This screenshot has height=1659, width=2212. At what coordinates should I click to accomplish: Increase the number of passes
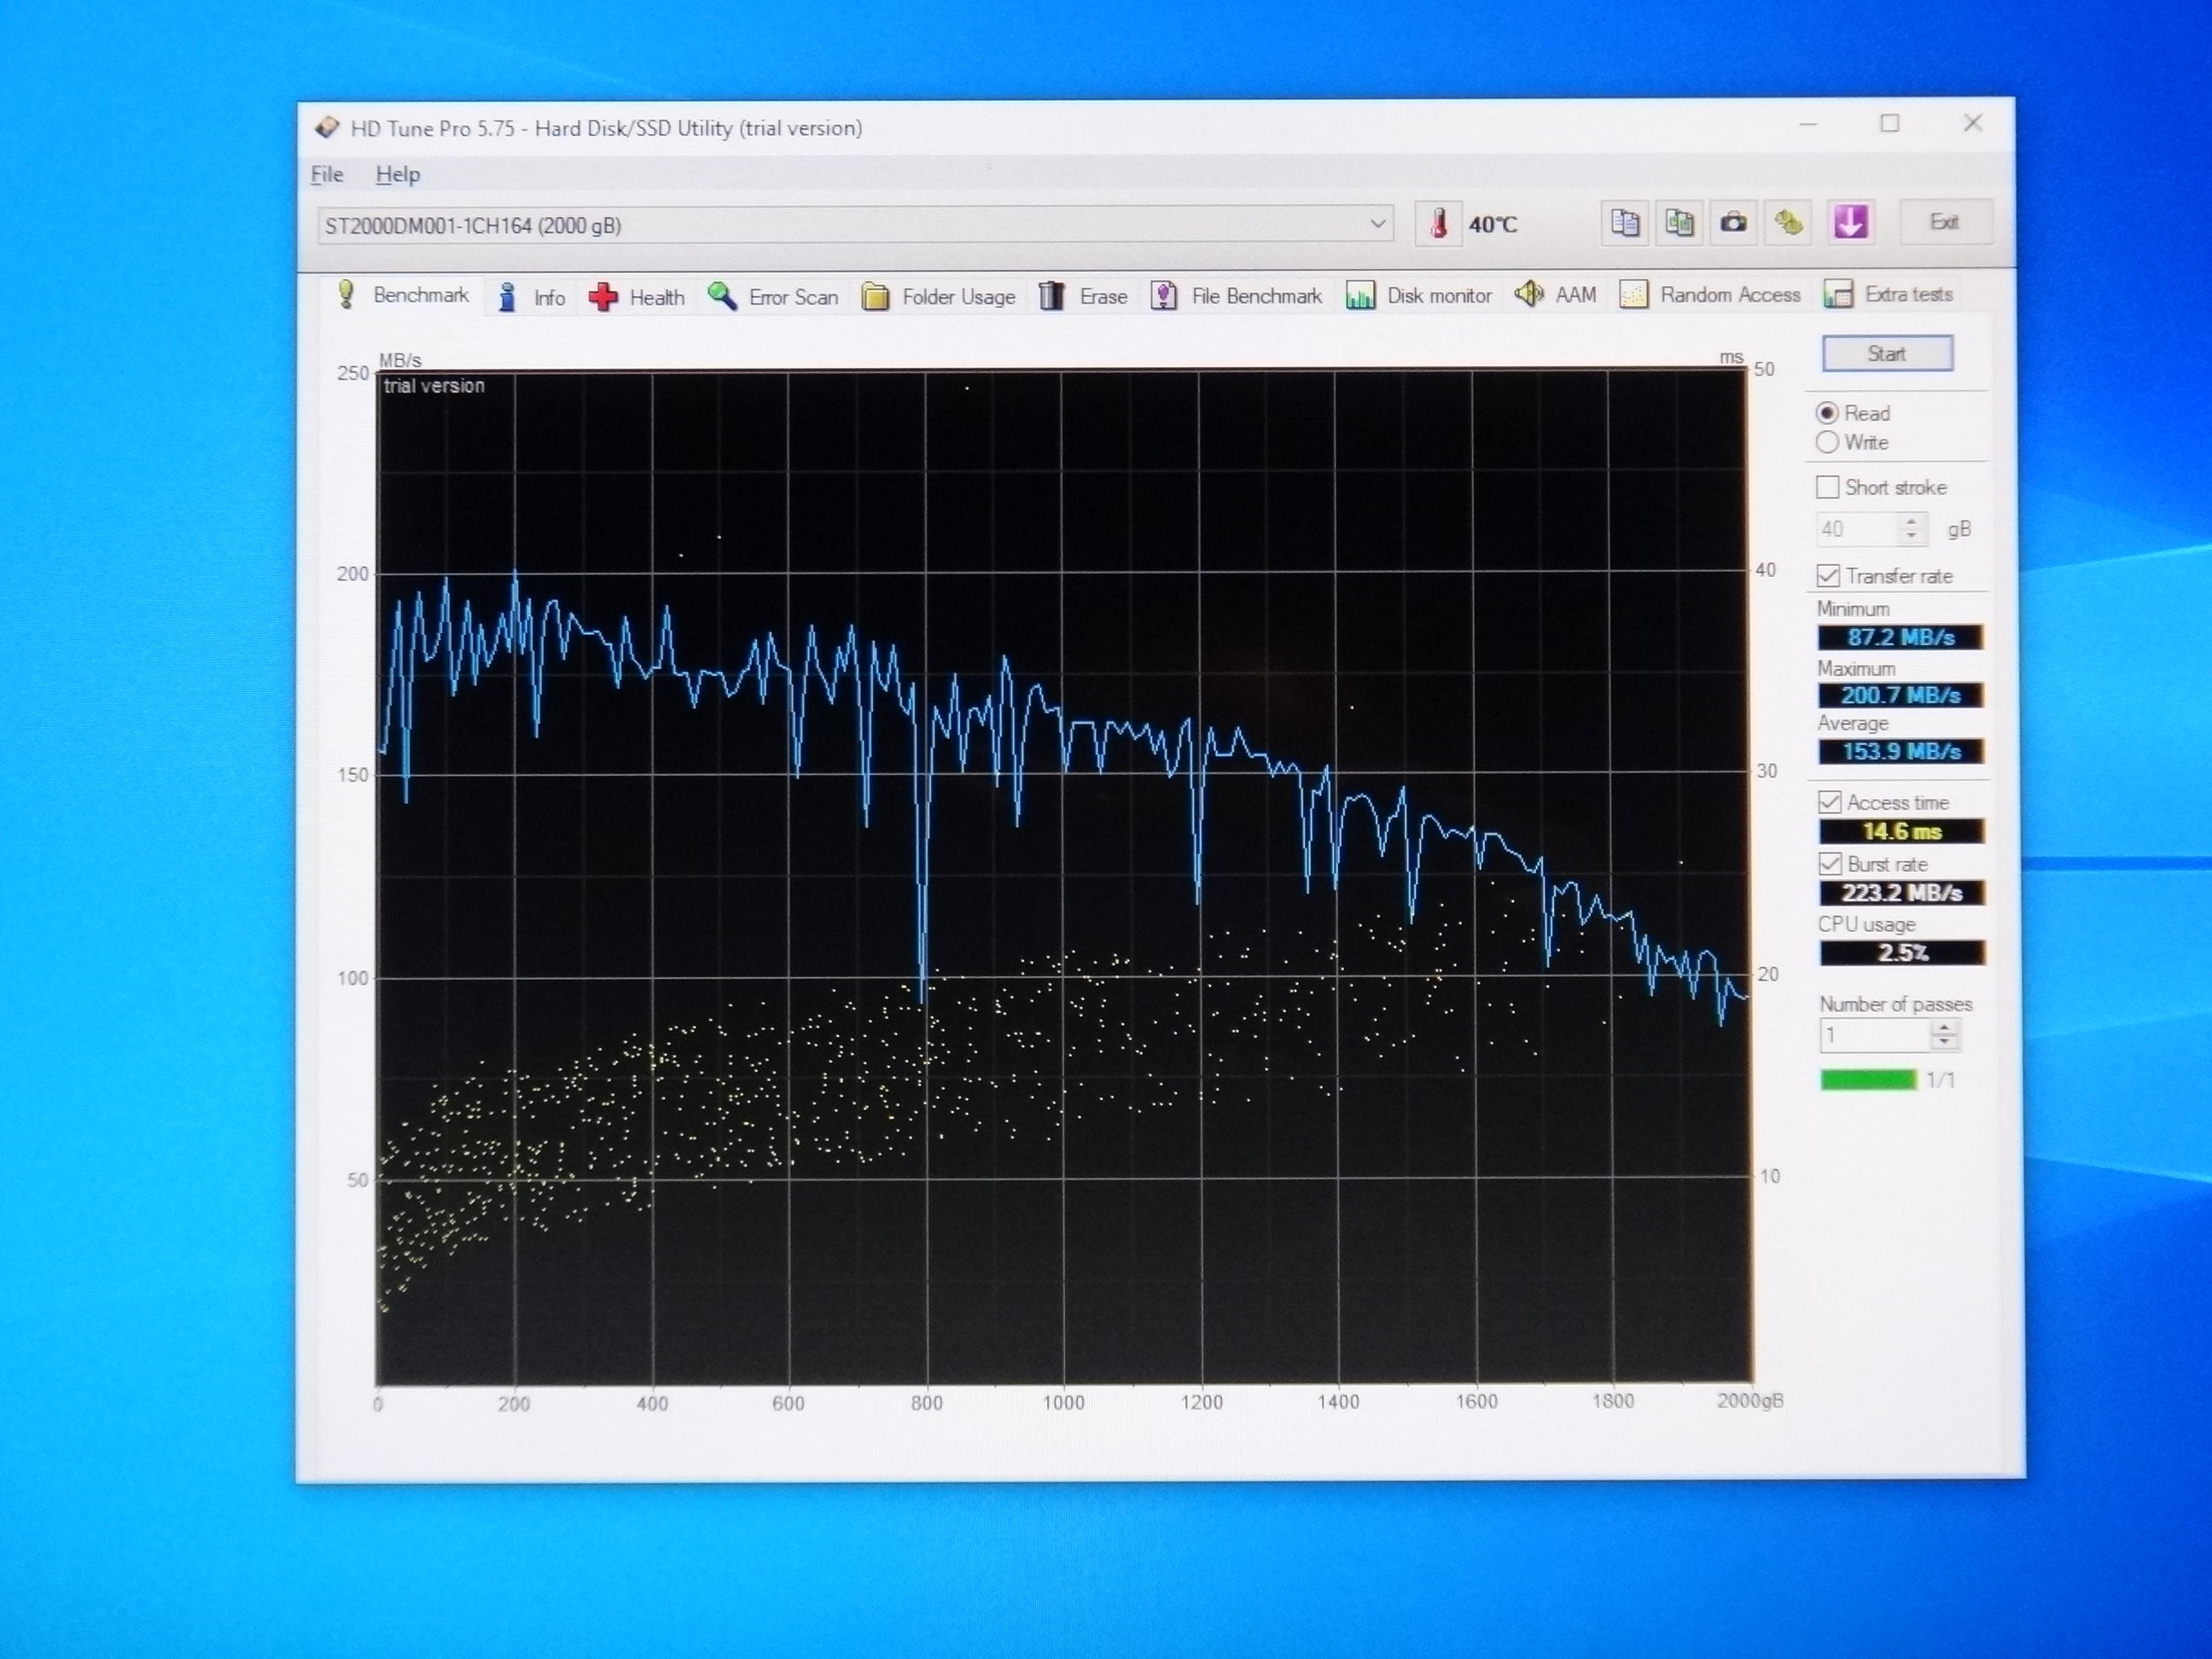(x=1944, y=1027)
